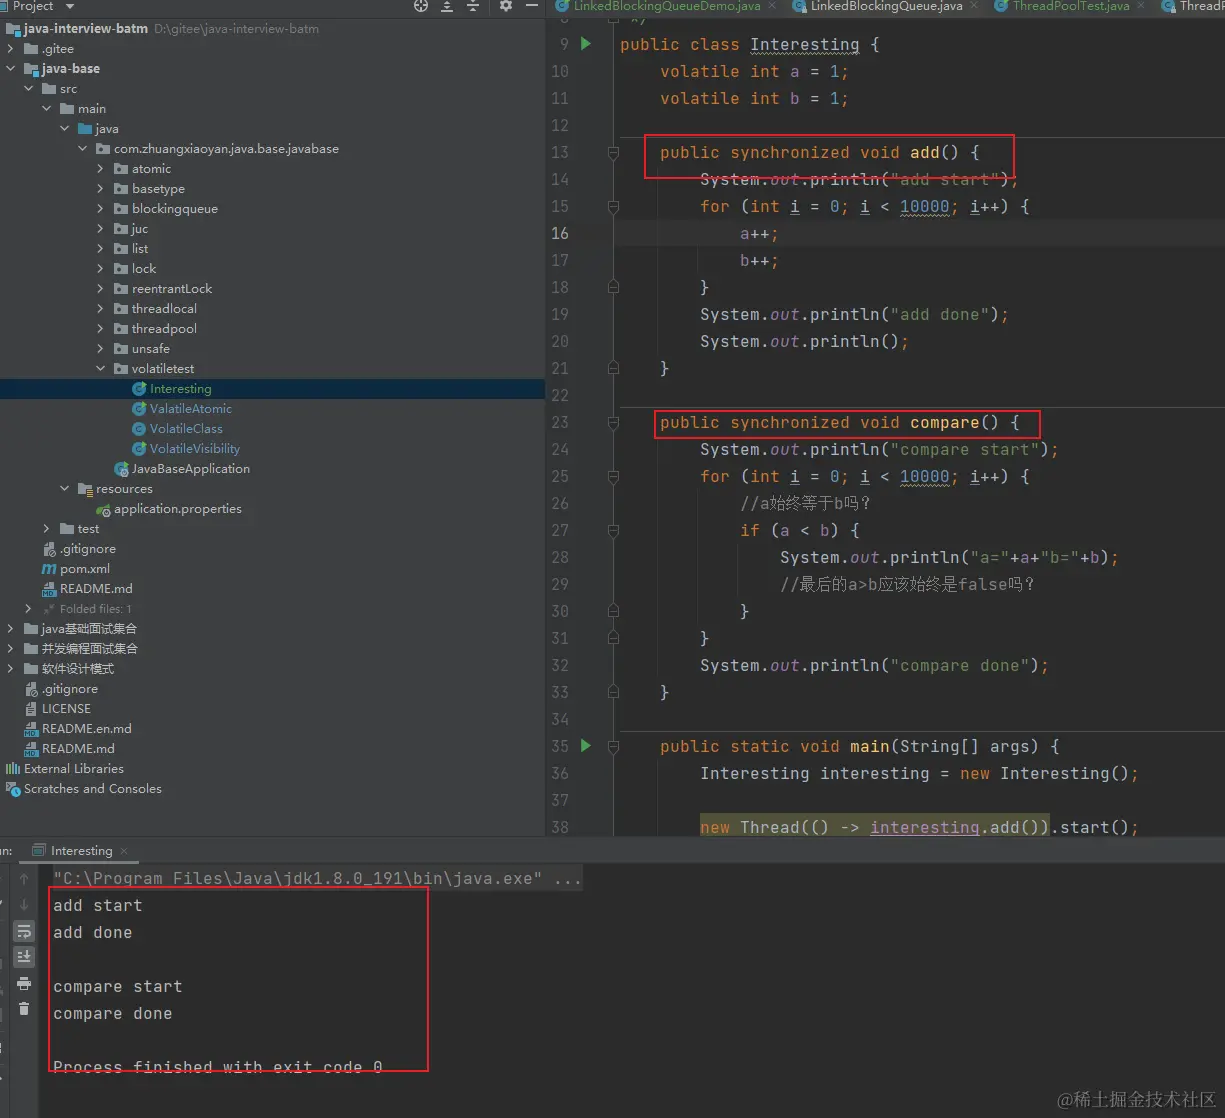
Task: Close the Interesting run tab
Action: (x=125, y=851)
